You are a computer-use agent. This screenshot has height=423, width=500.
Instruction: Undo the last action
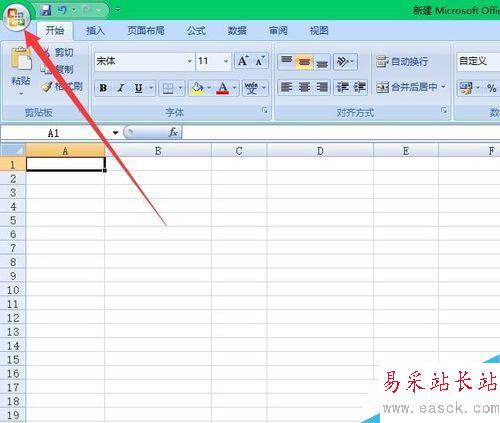[62, 10]
